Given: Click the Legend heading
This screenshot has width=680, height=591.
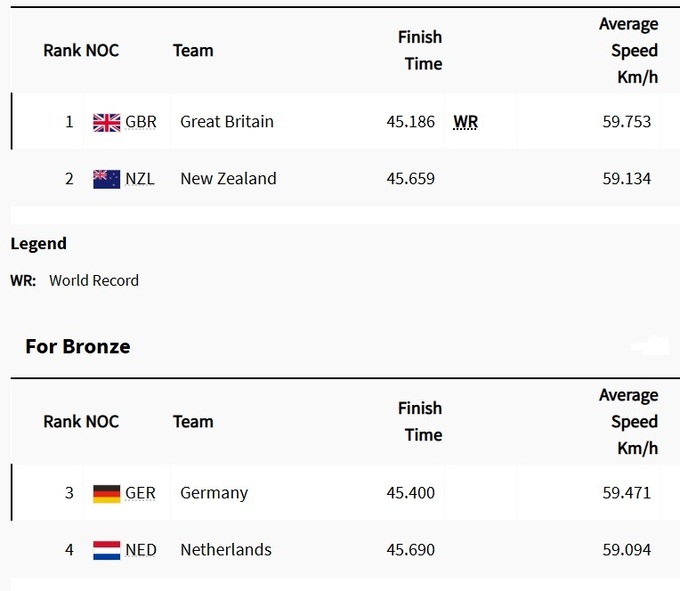Looking at the screenshot, I should click(39, 243).
